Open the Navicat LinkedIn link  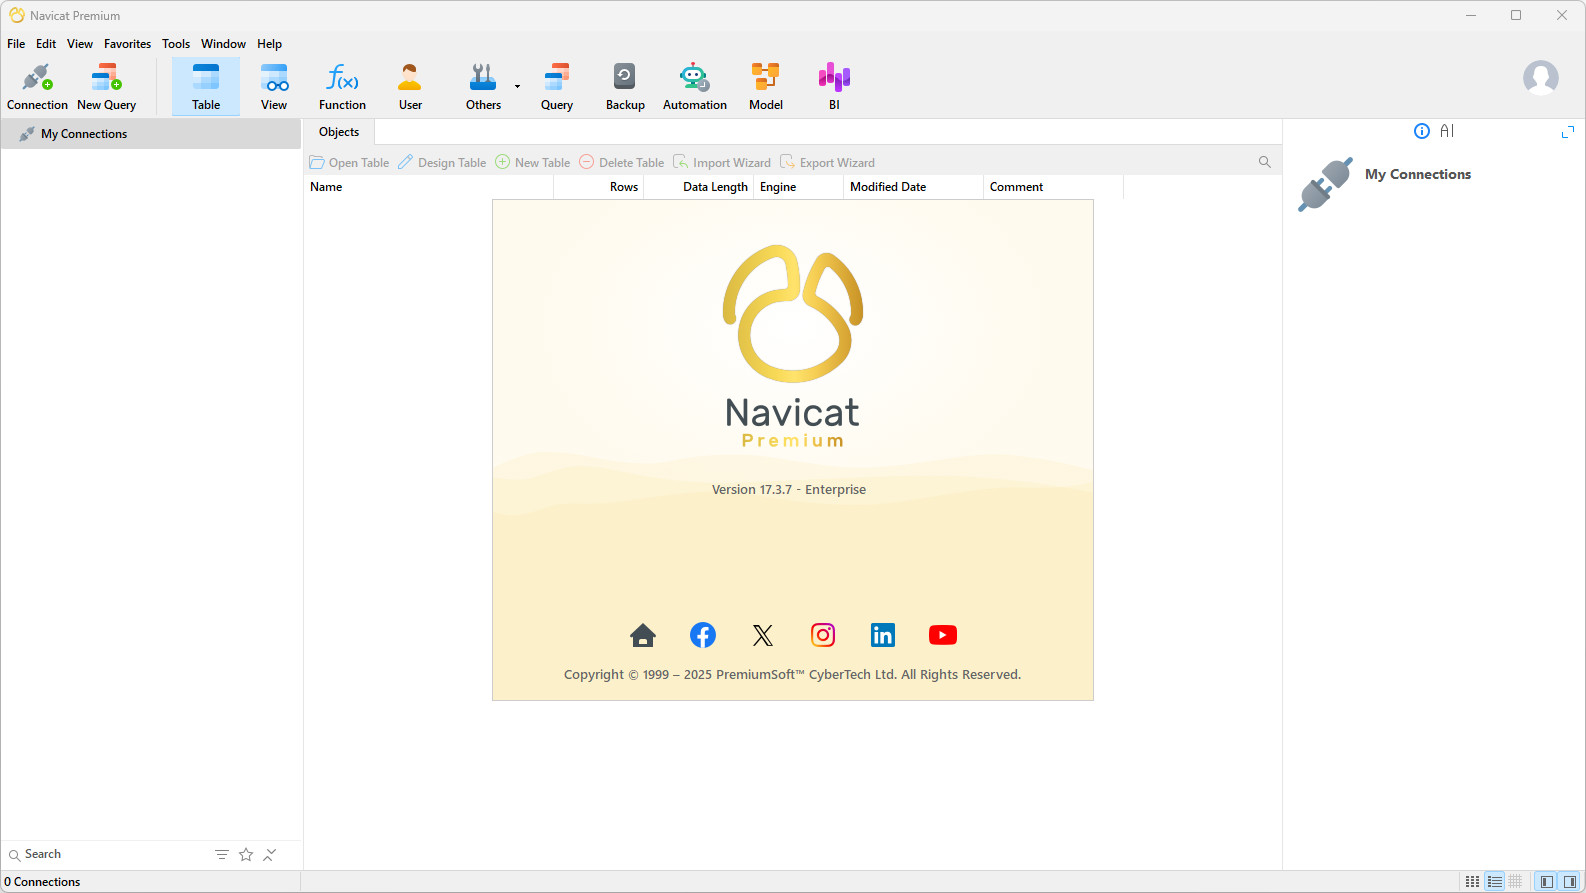(x=882, y=635)
